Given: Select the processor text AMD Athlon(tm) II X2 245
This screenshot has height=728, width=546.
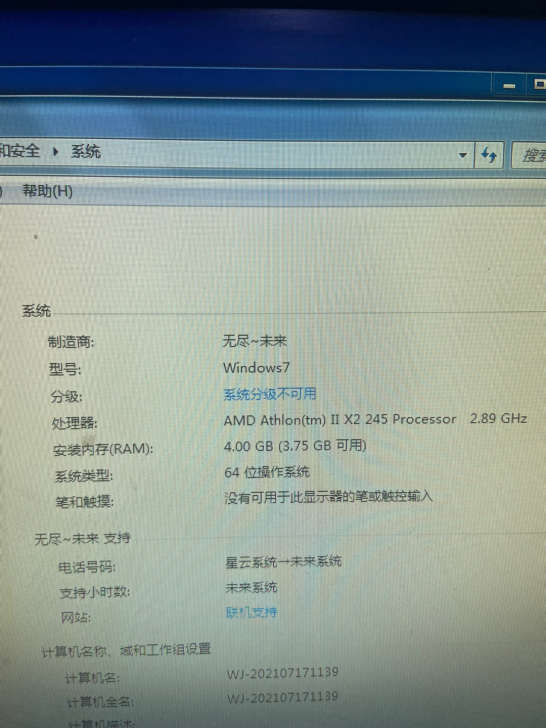Looking at the screenshot, I should [340, 420].
